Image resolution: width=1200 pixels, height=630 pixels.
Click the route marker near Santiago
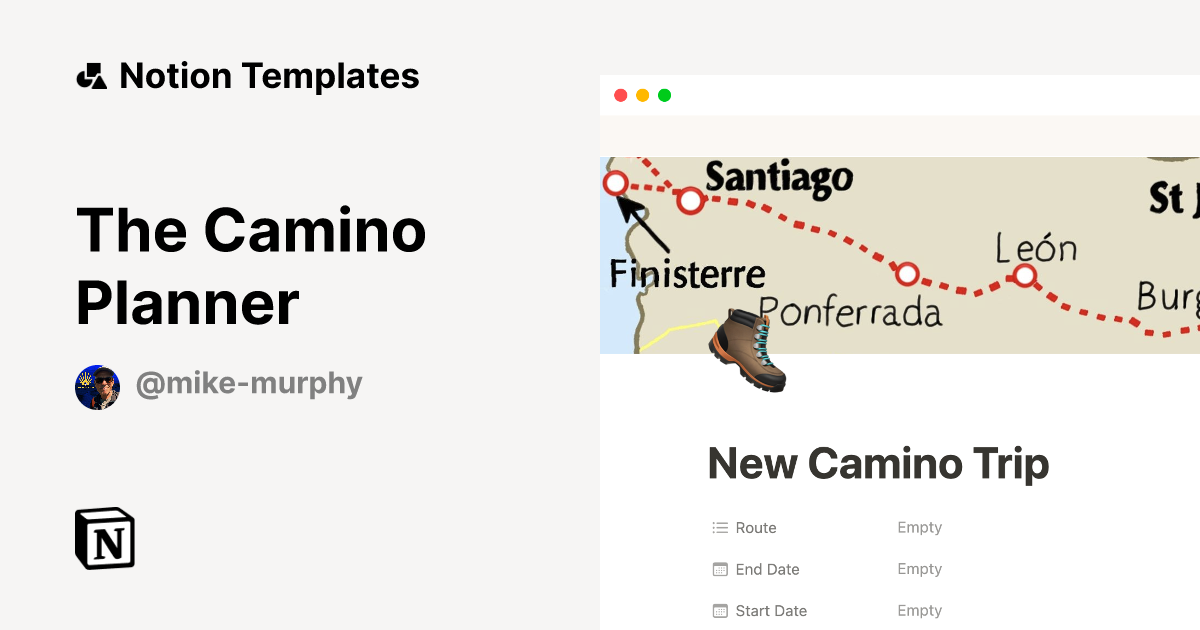point(690,200)
